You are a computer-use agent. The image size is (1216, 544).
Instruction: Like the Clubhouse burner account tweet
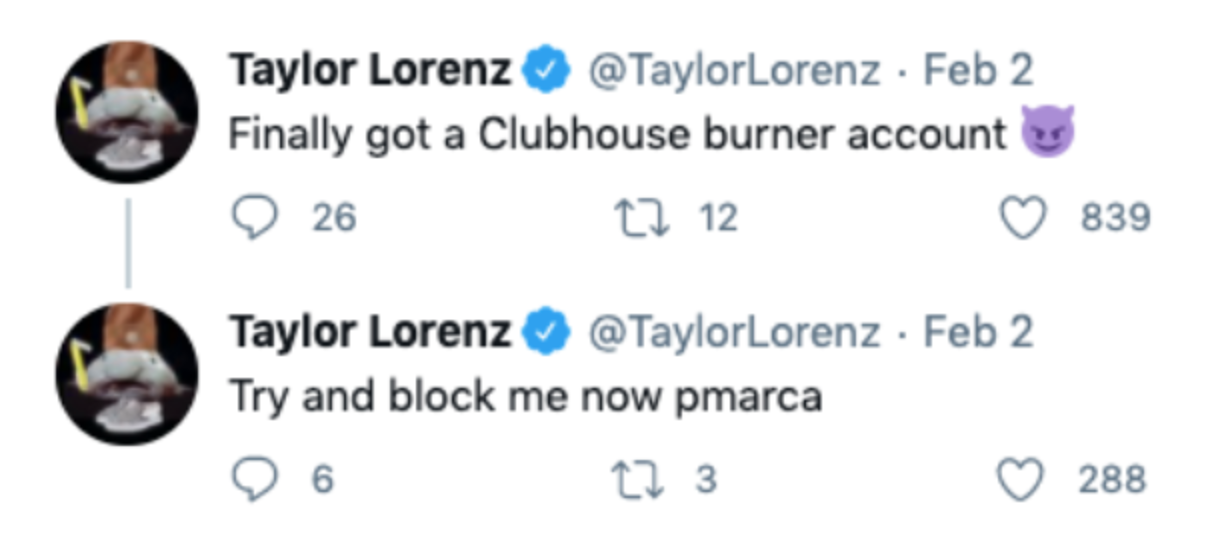coord(1023,217)
